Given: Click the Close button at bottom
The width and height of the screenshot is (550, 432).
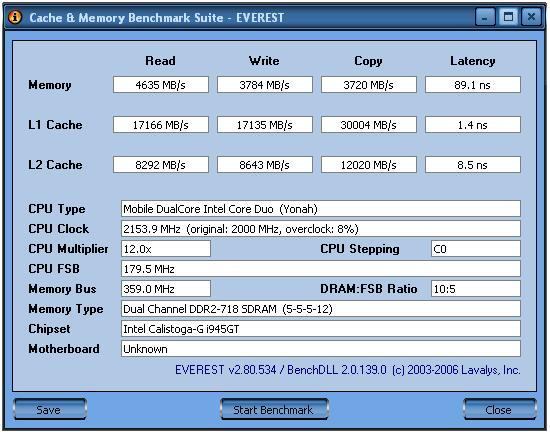Looking at the screenshot, I should [499, 409].
